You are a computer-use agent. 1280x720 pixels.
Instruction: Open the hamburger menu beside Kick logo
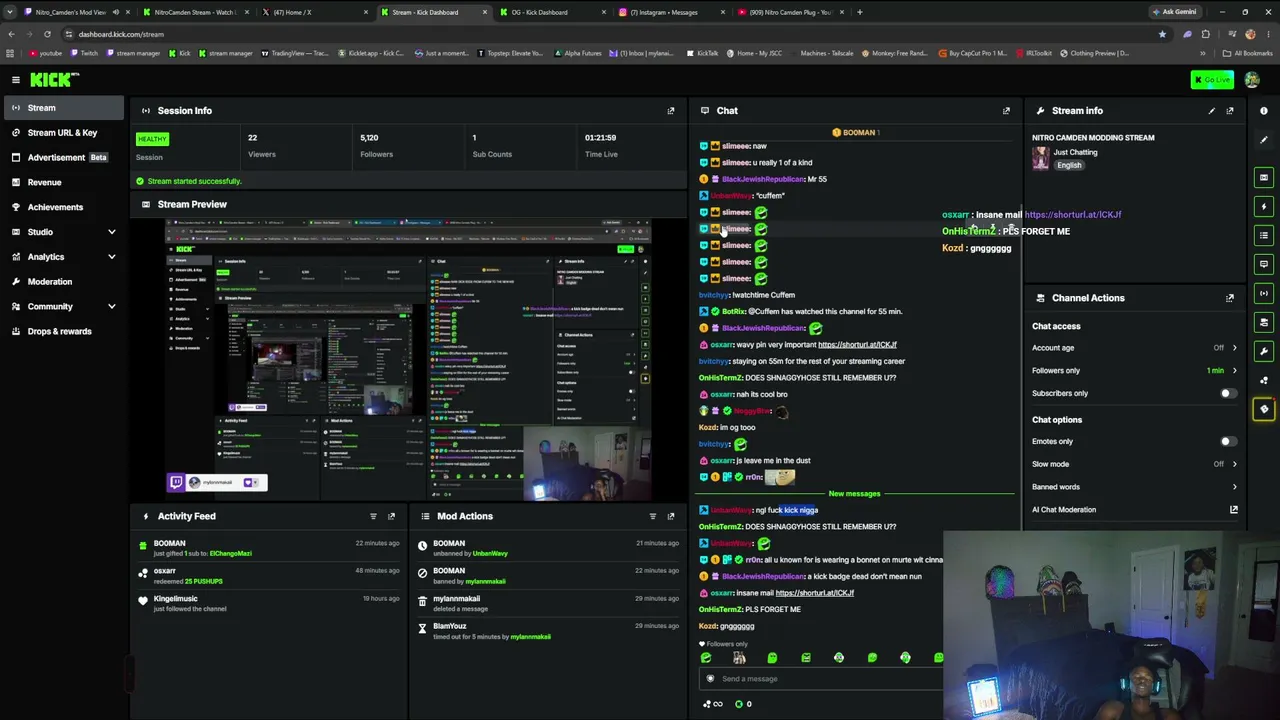pos(16,80)
